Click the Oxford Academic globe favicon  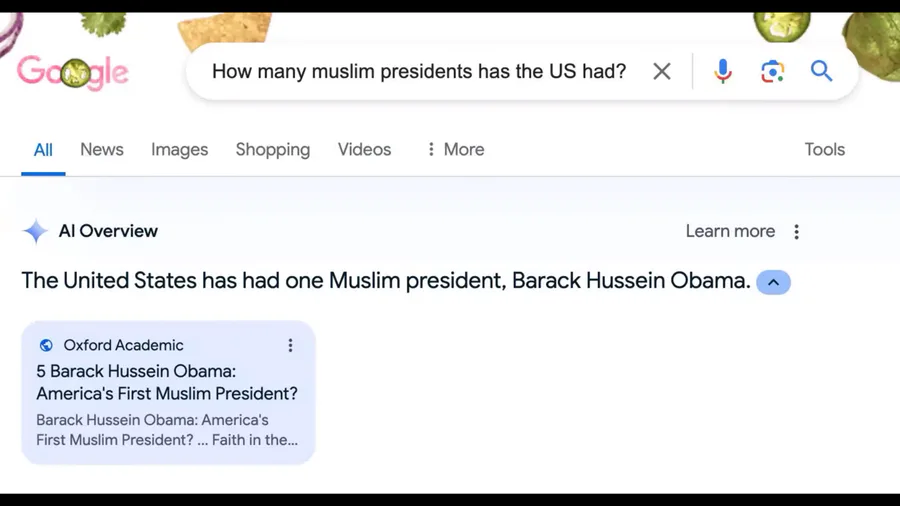click(46, 345)
